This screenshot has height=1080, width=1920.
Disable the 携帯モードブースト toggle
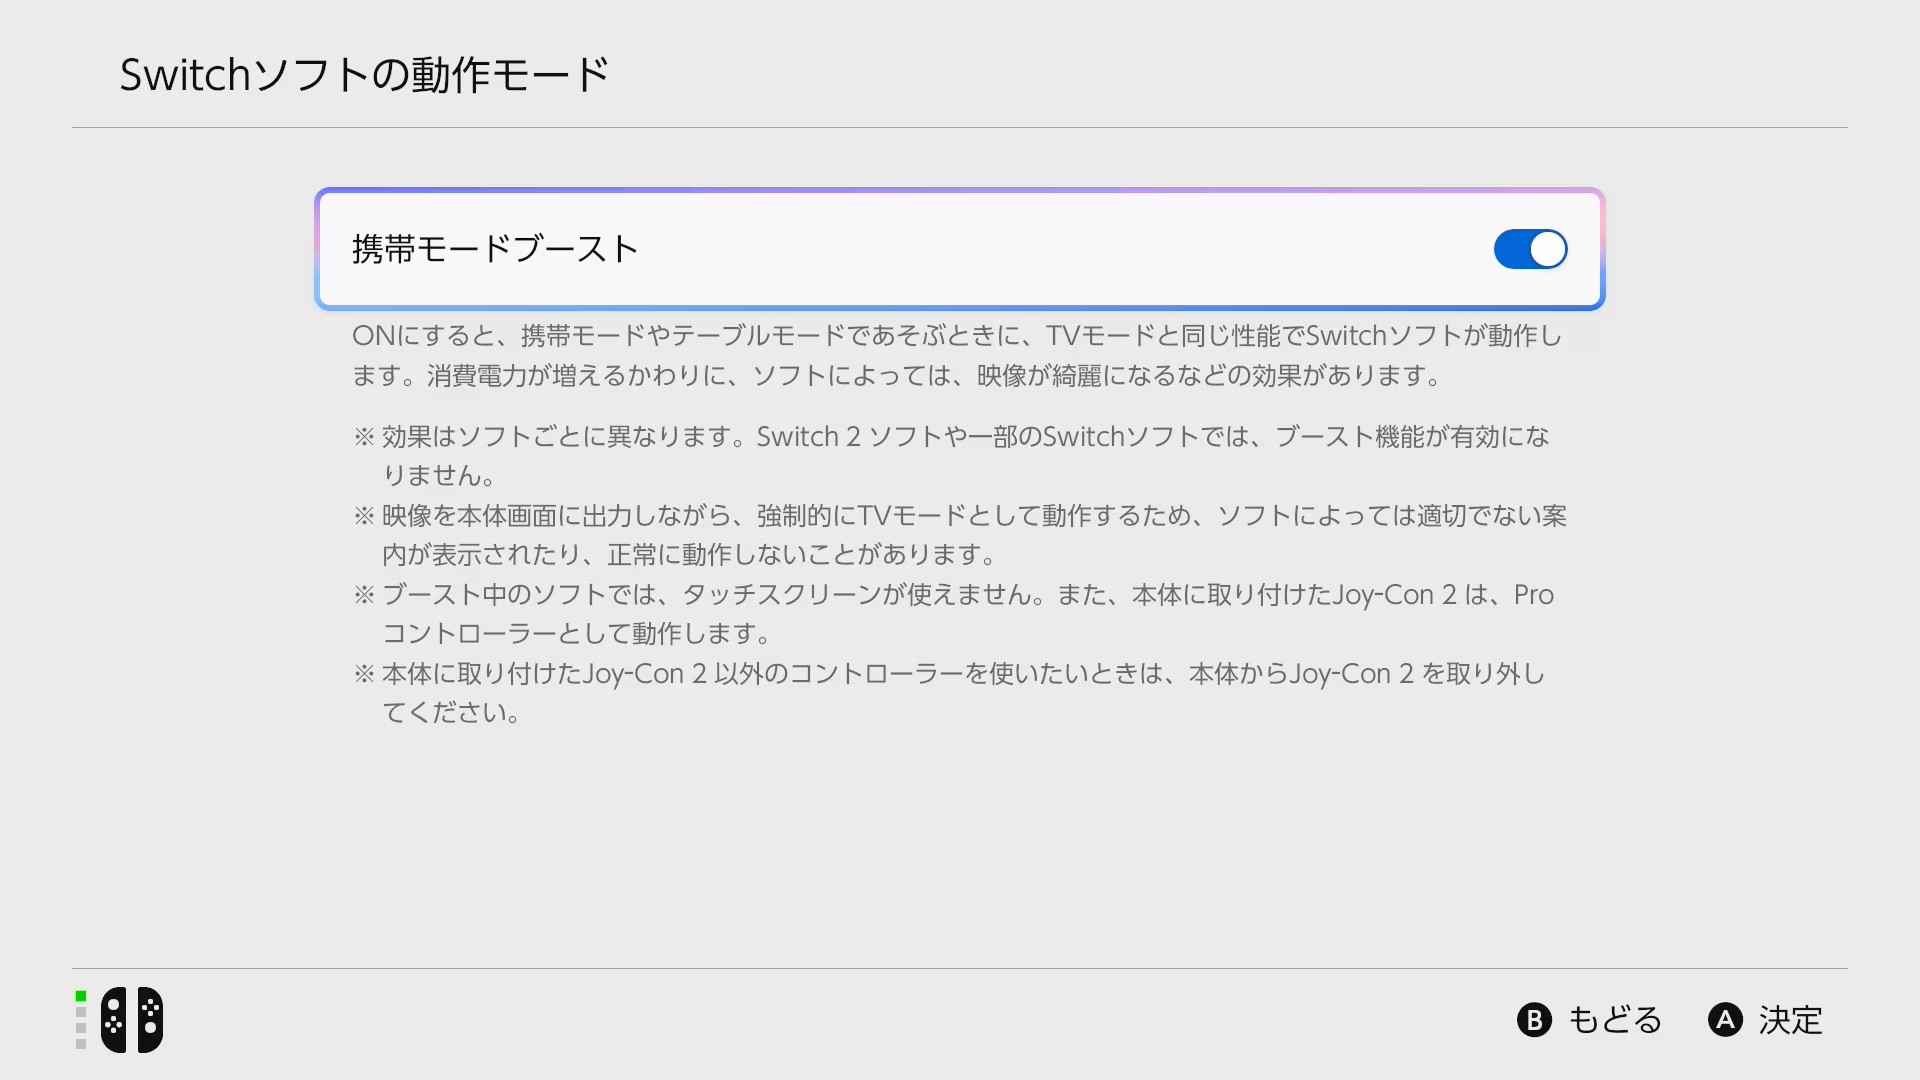pyautogui.click(x=1529, y=249)
